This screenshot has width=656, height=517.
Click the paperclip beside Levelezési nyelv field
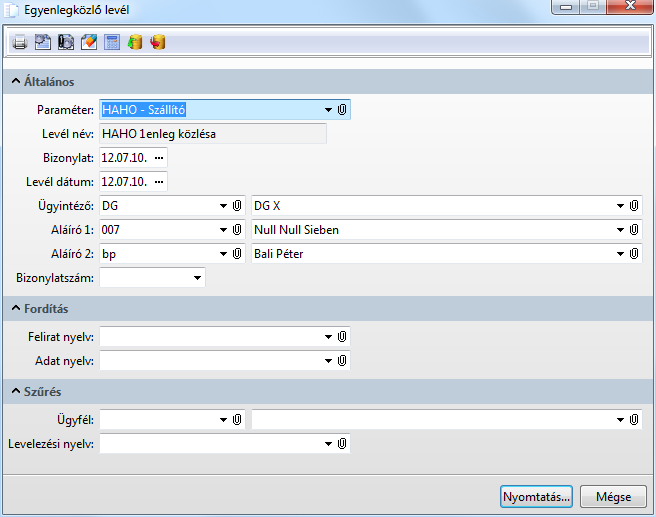point(342,443)
